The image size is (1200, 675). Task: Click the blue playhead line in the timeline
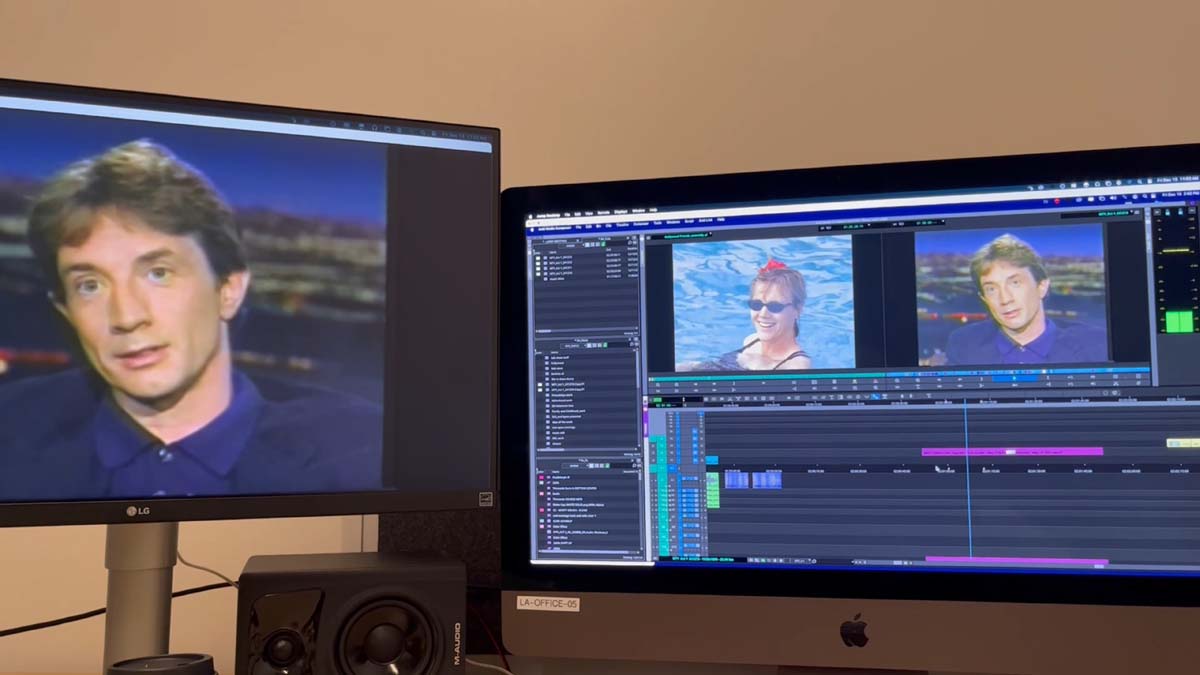[x=967, y=480]
